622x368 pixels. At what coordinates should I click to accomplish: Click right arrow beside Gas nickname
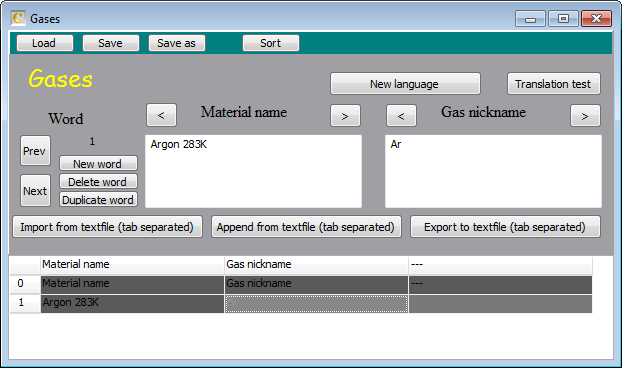coord(585,116)
